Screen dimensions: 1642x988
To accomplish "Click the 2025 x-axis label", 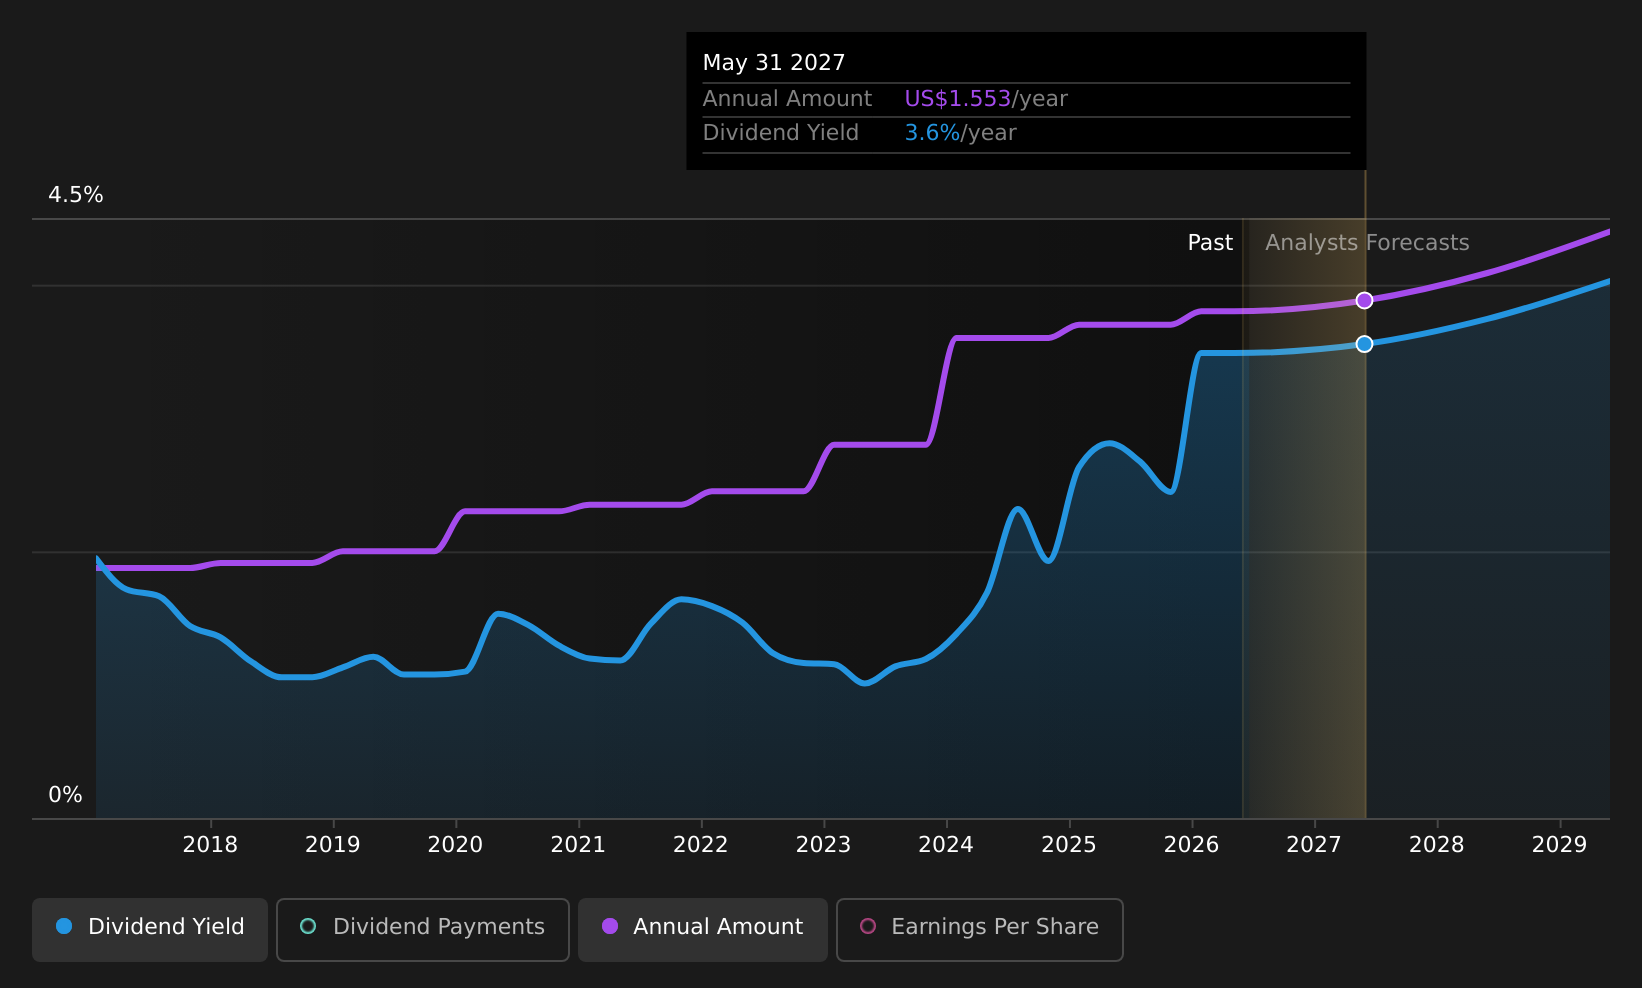I will tap(1069, 845).
